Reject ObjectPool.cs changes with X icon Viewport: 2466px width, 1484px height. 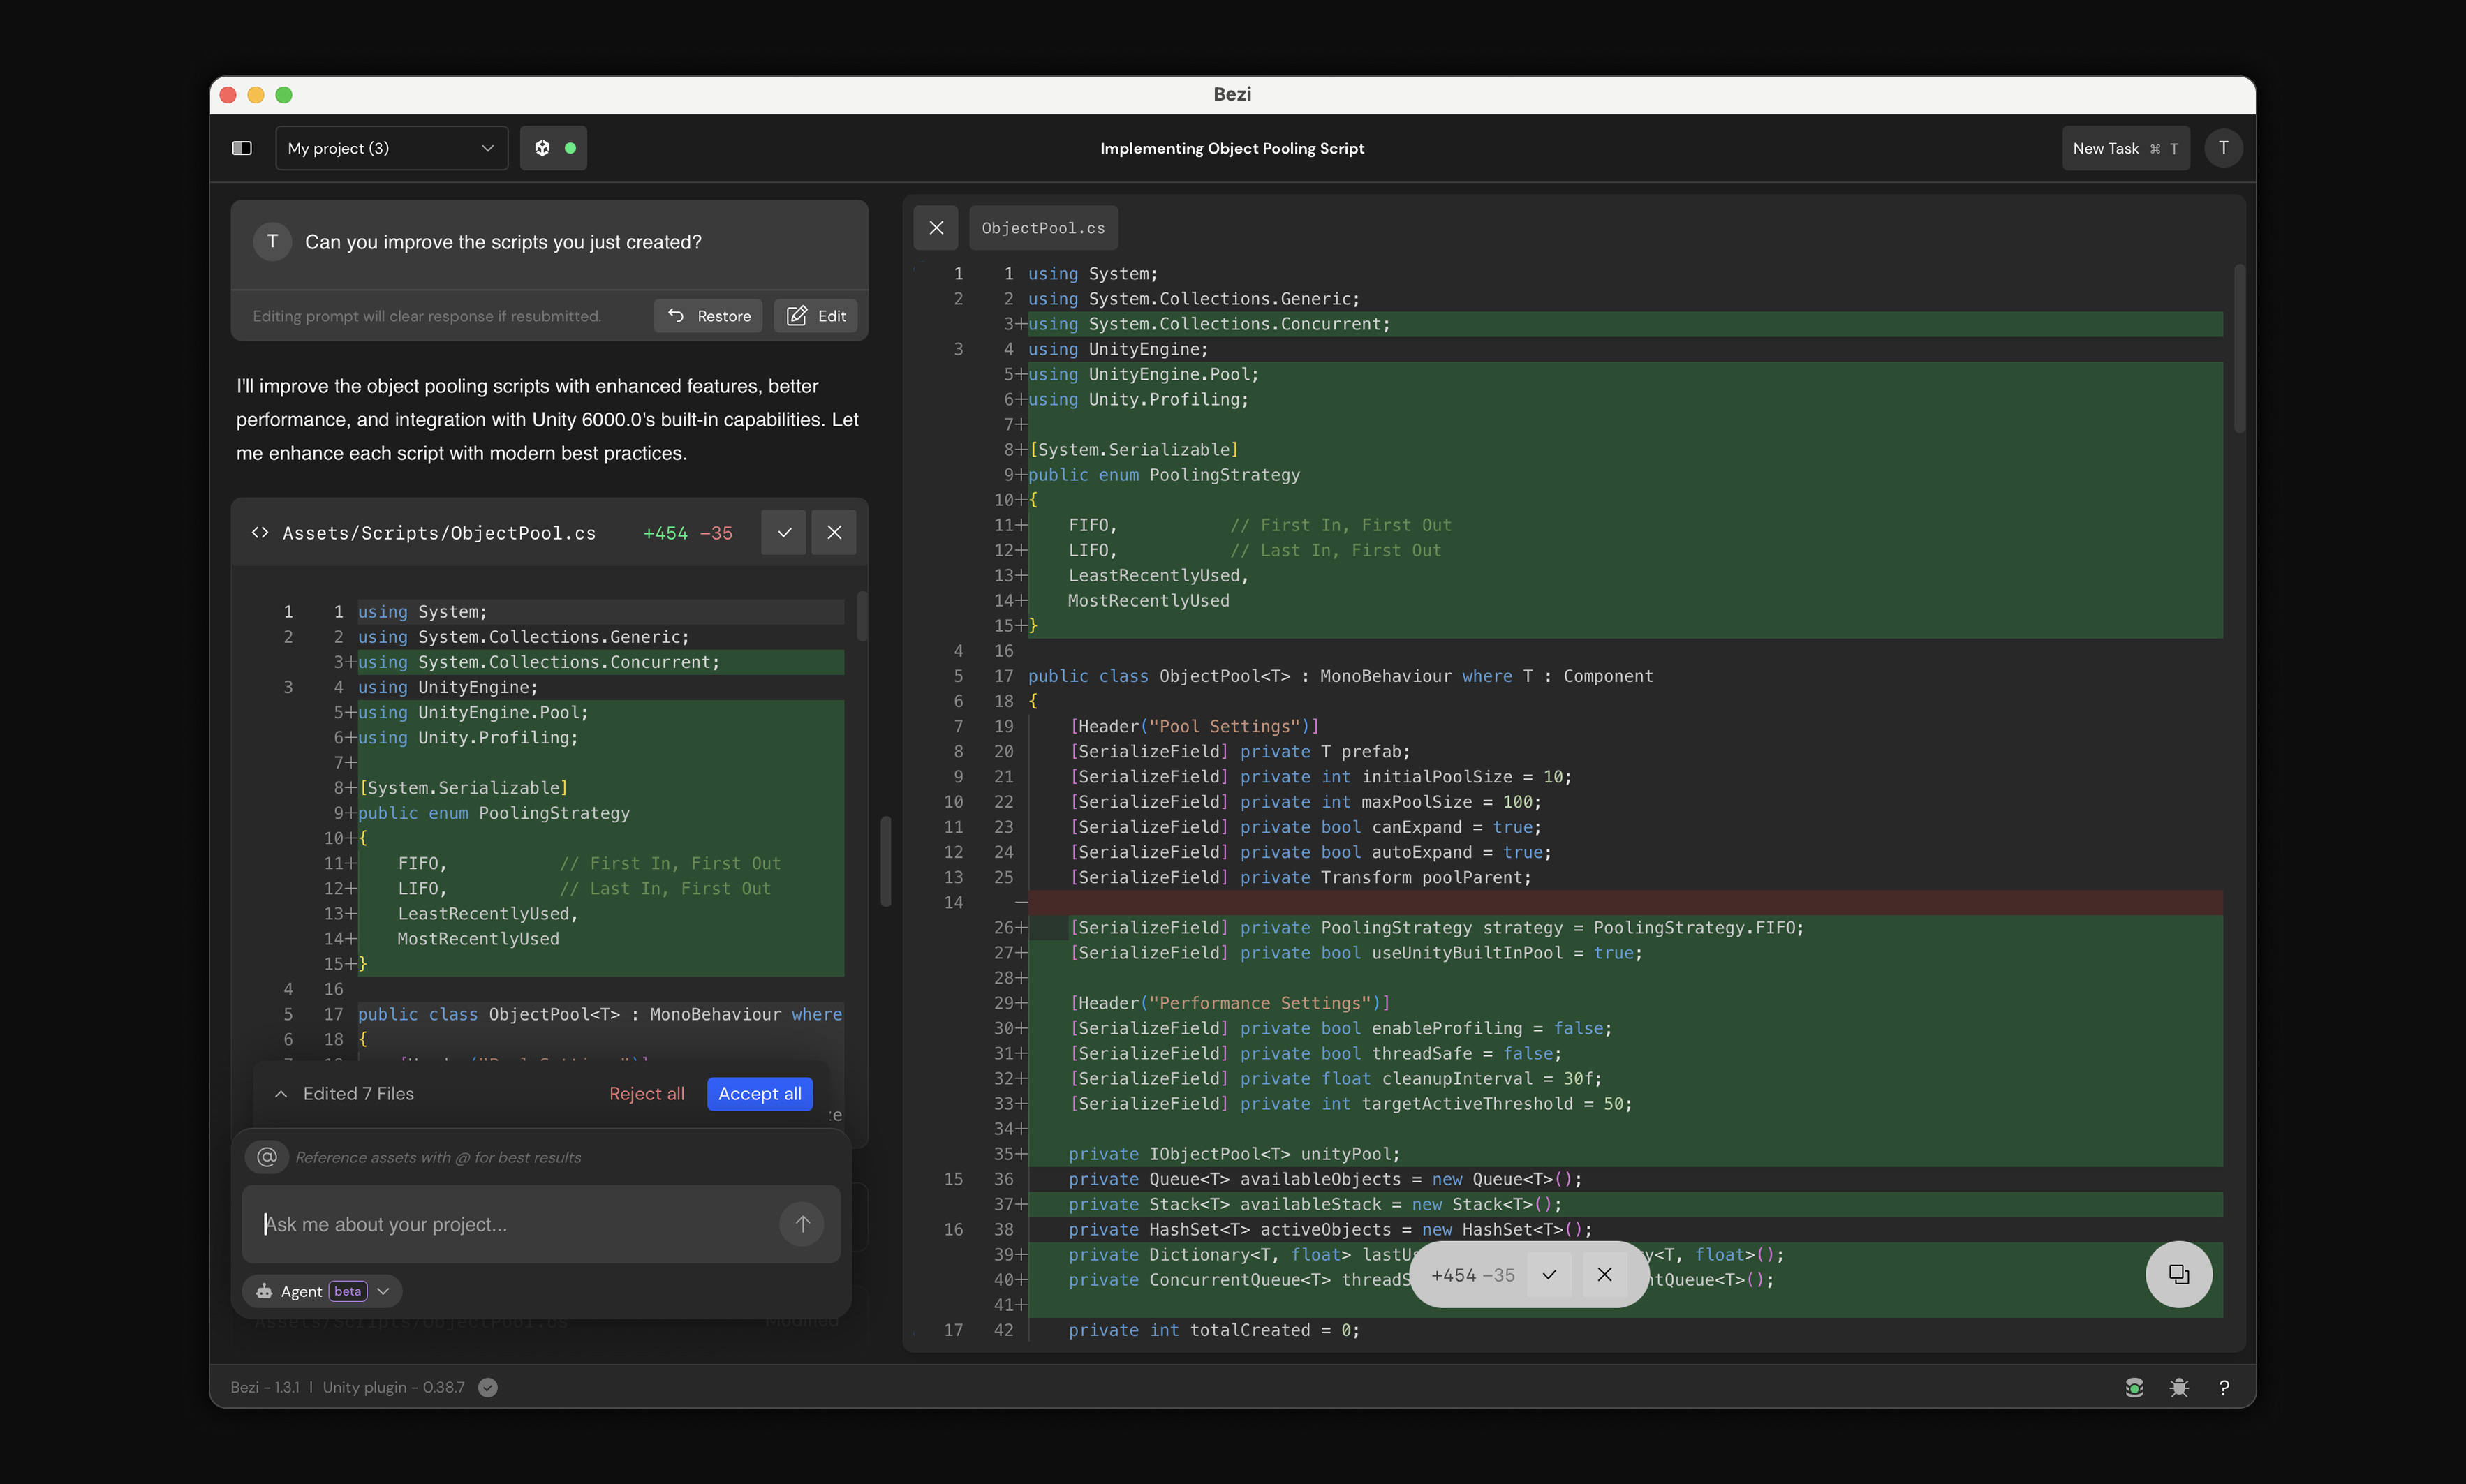click(834, 533)
